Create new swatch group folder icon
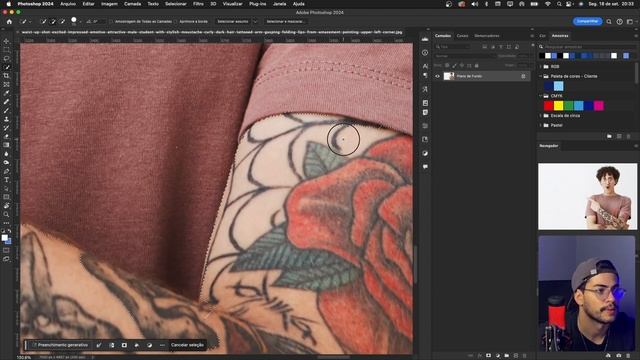 (609, 136)
